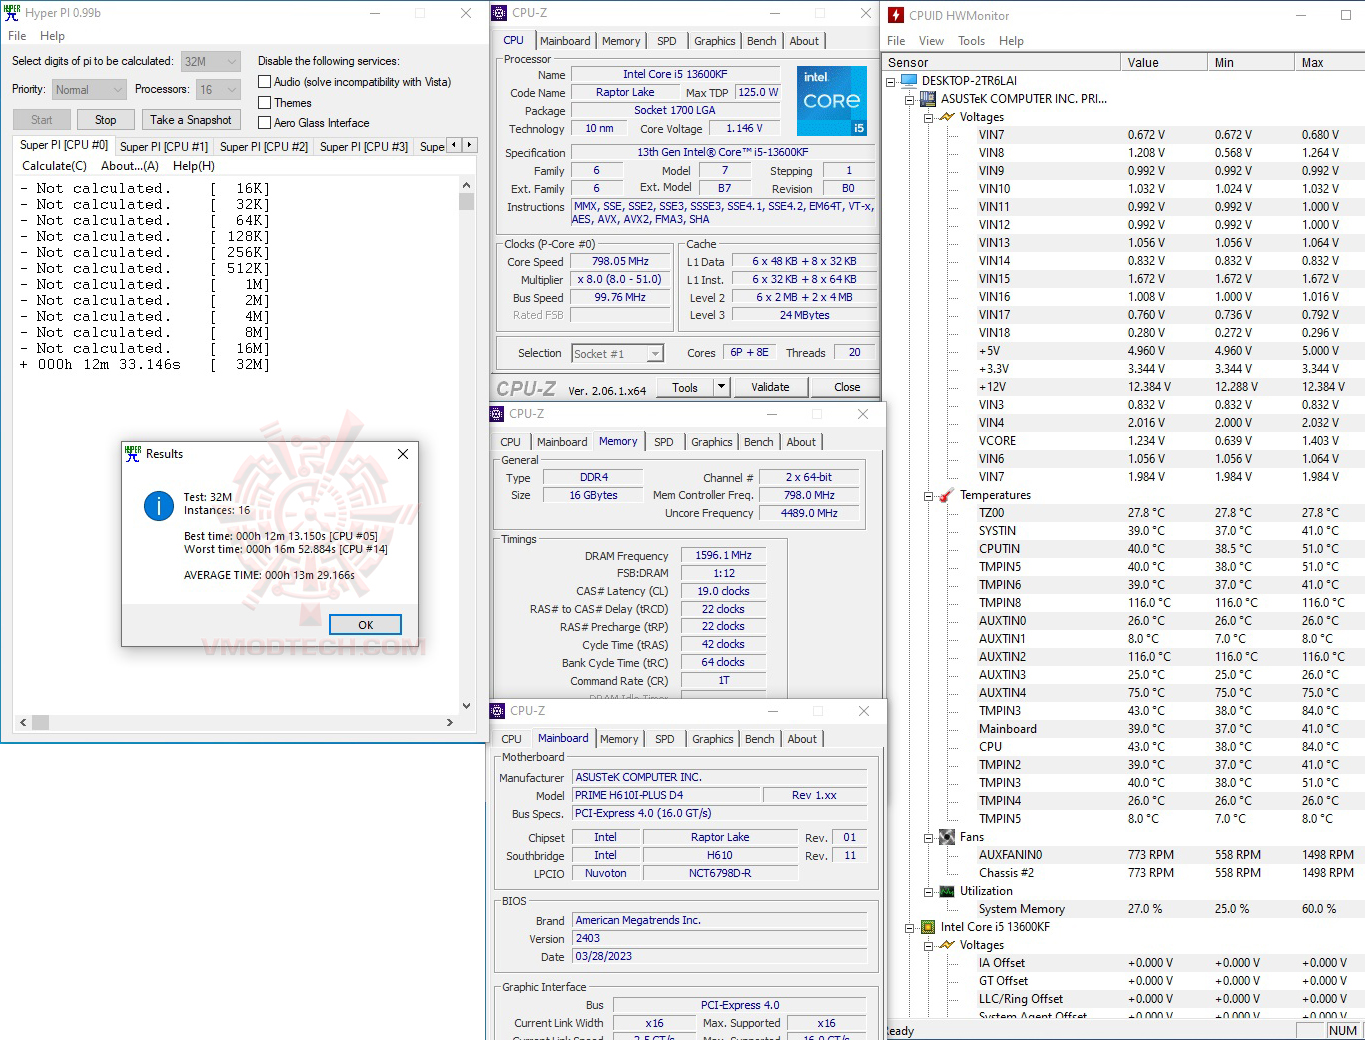
Task: Switch to Super PI [CPU #3] tab
Action: (x=364, y=147)
